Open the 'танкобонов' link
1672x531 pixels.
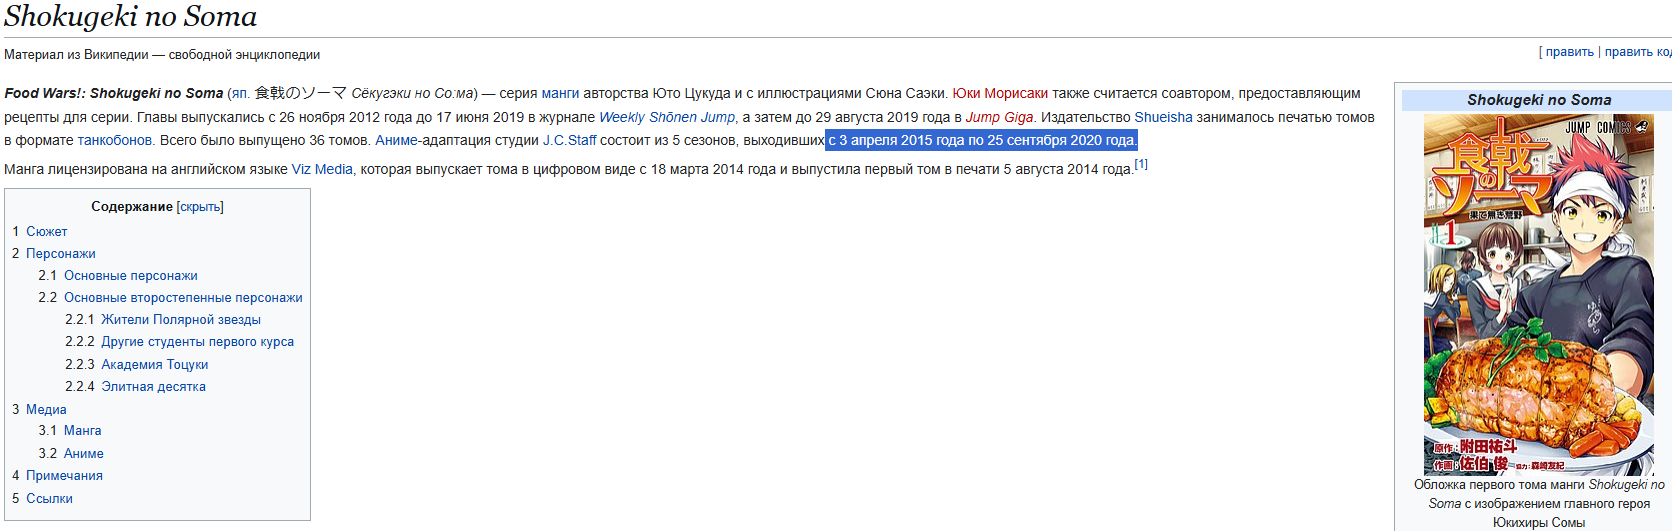point(115,140)
